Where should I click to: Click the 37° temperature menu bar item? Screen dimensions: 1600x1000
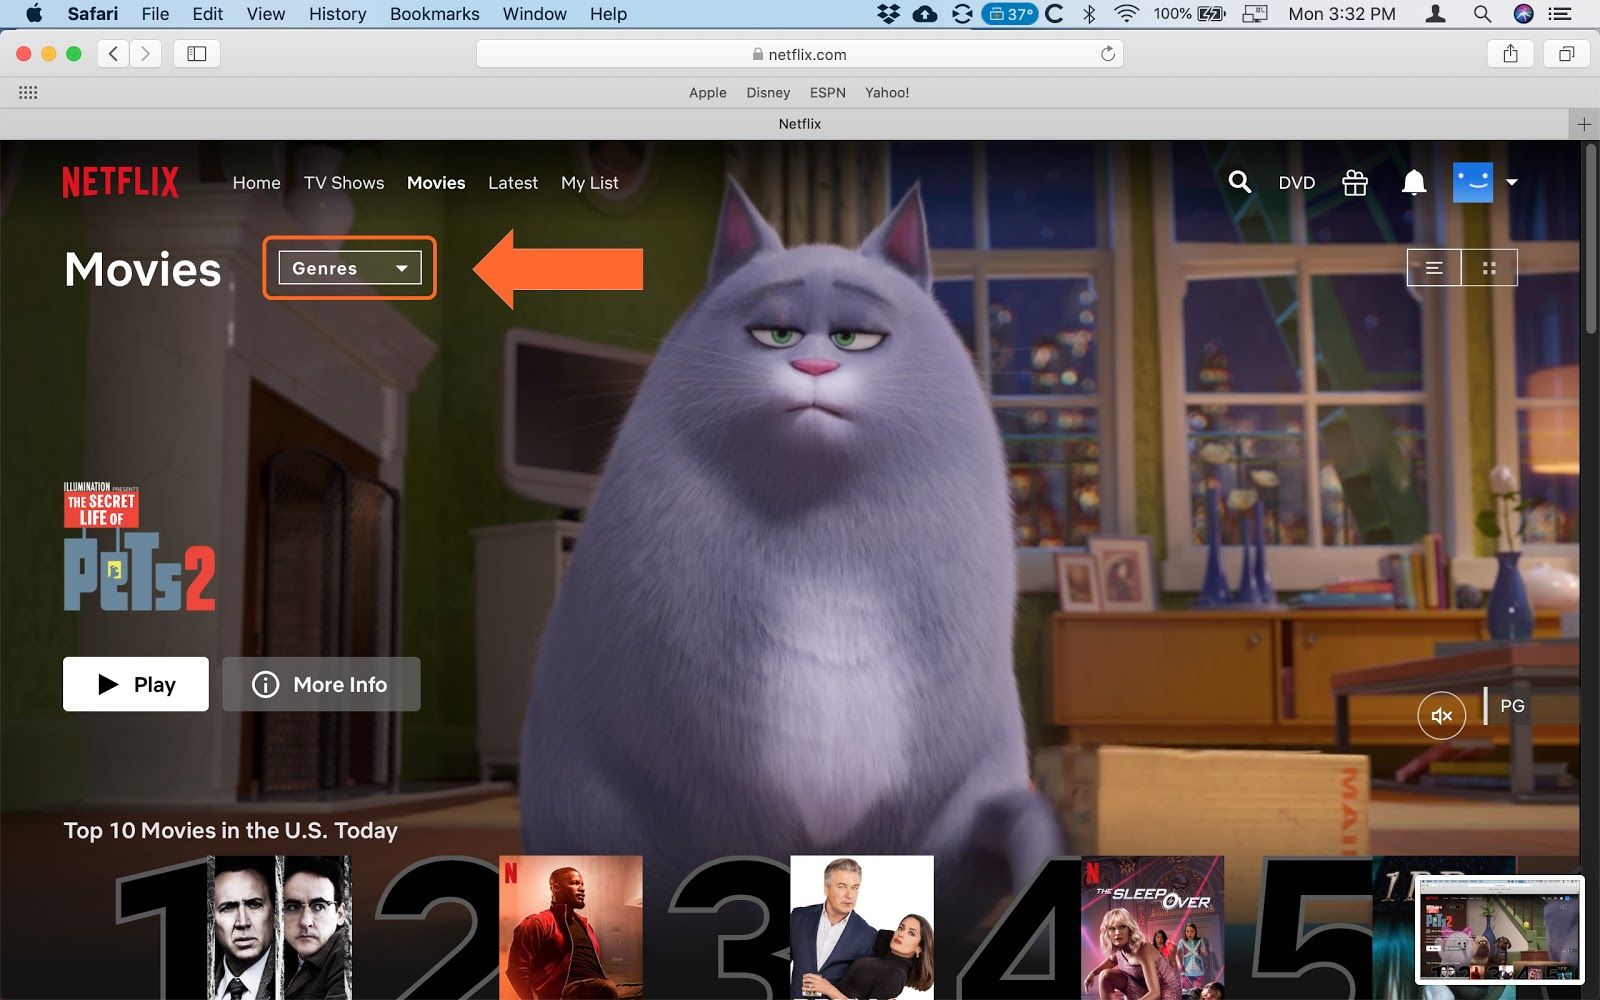(1010, 14)
